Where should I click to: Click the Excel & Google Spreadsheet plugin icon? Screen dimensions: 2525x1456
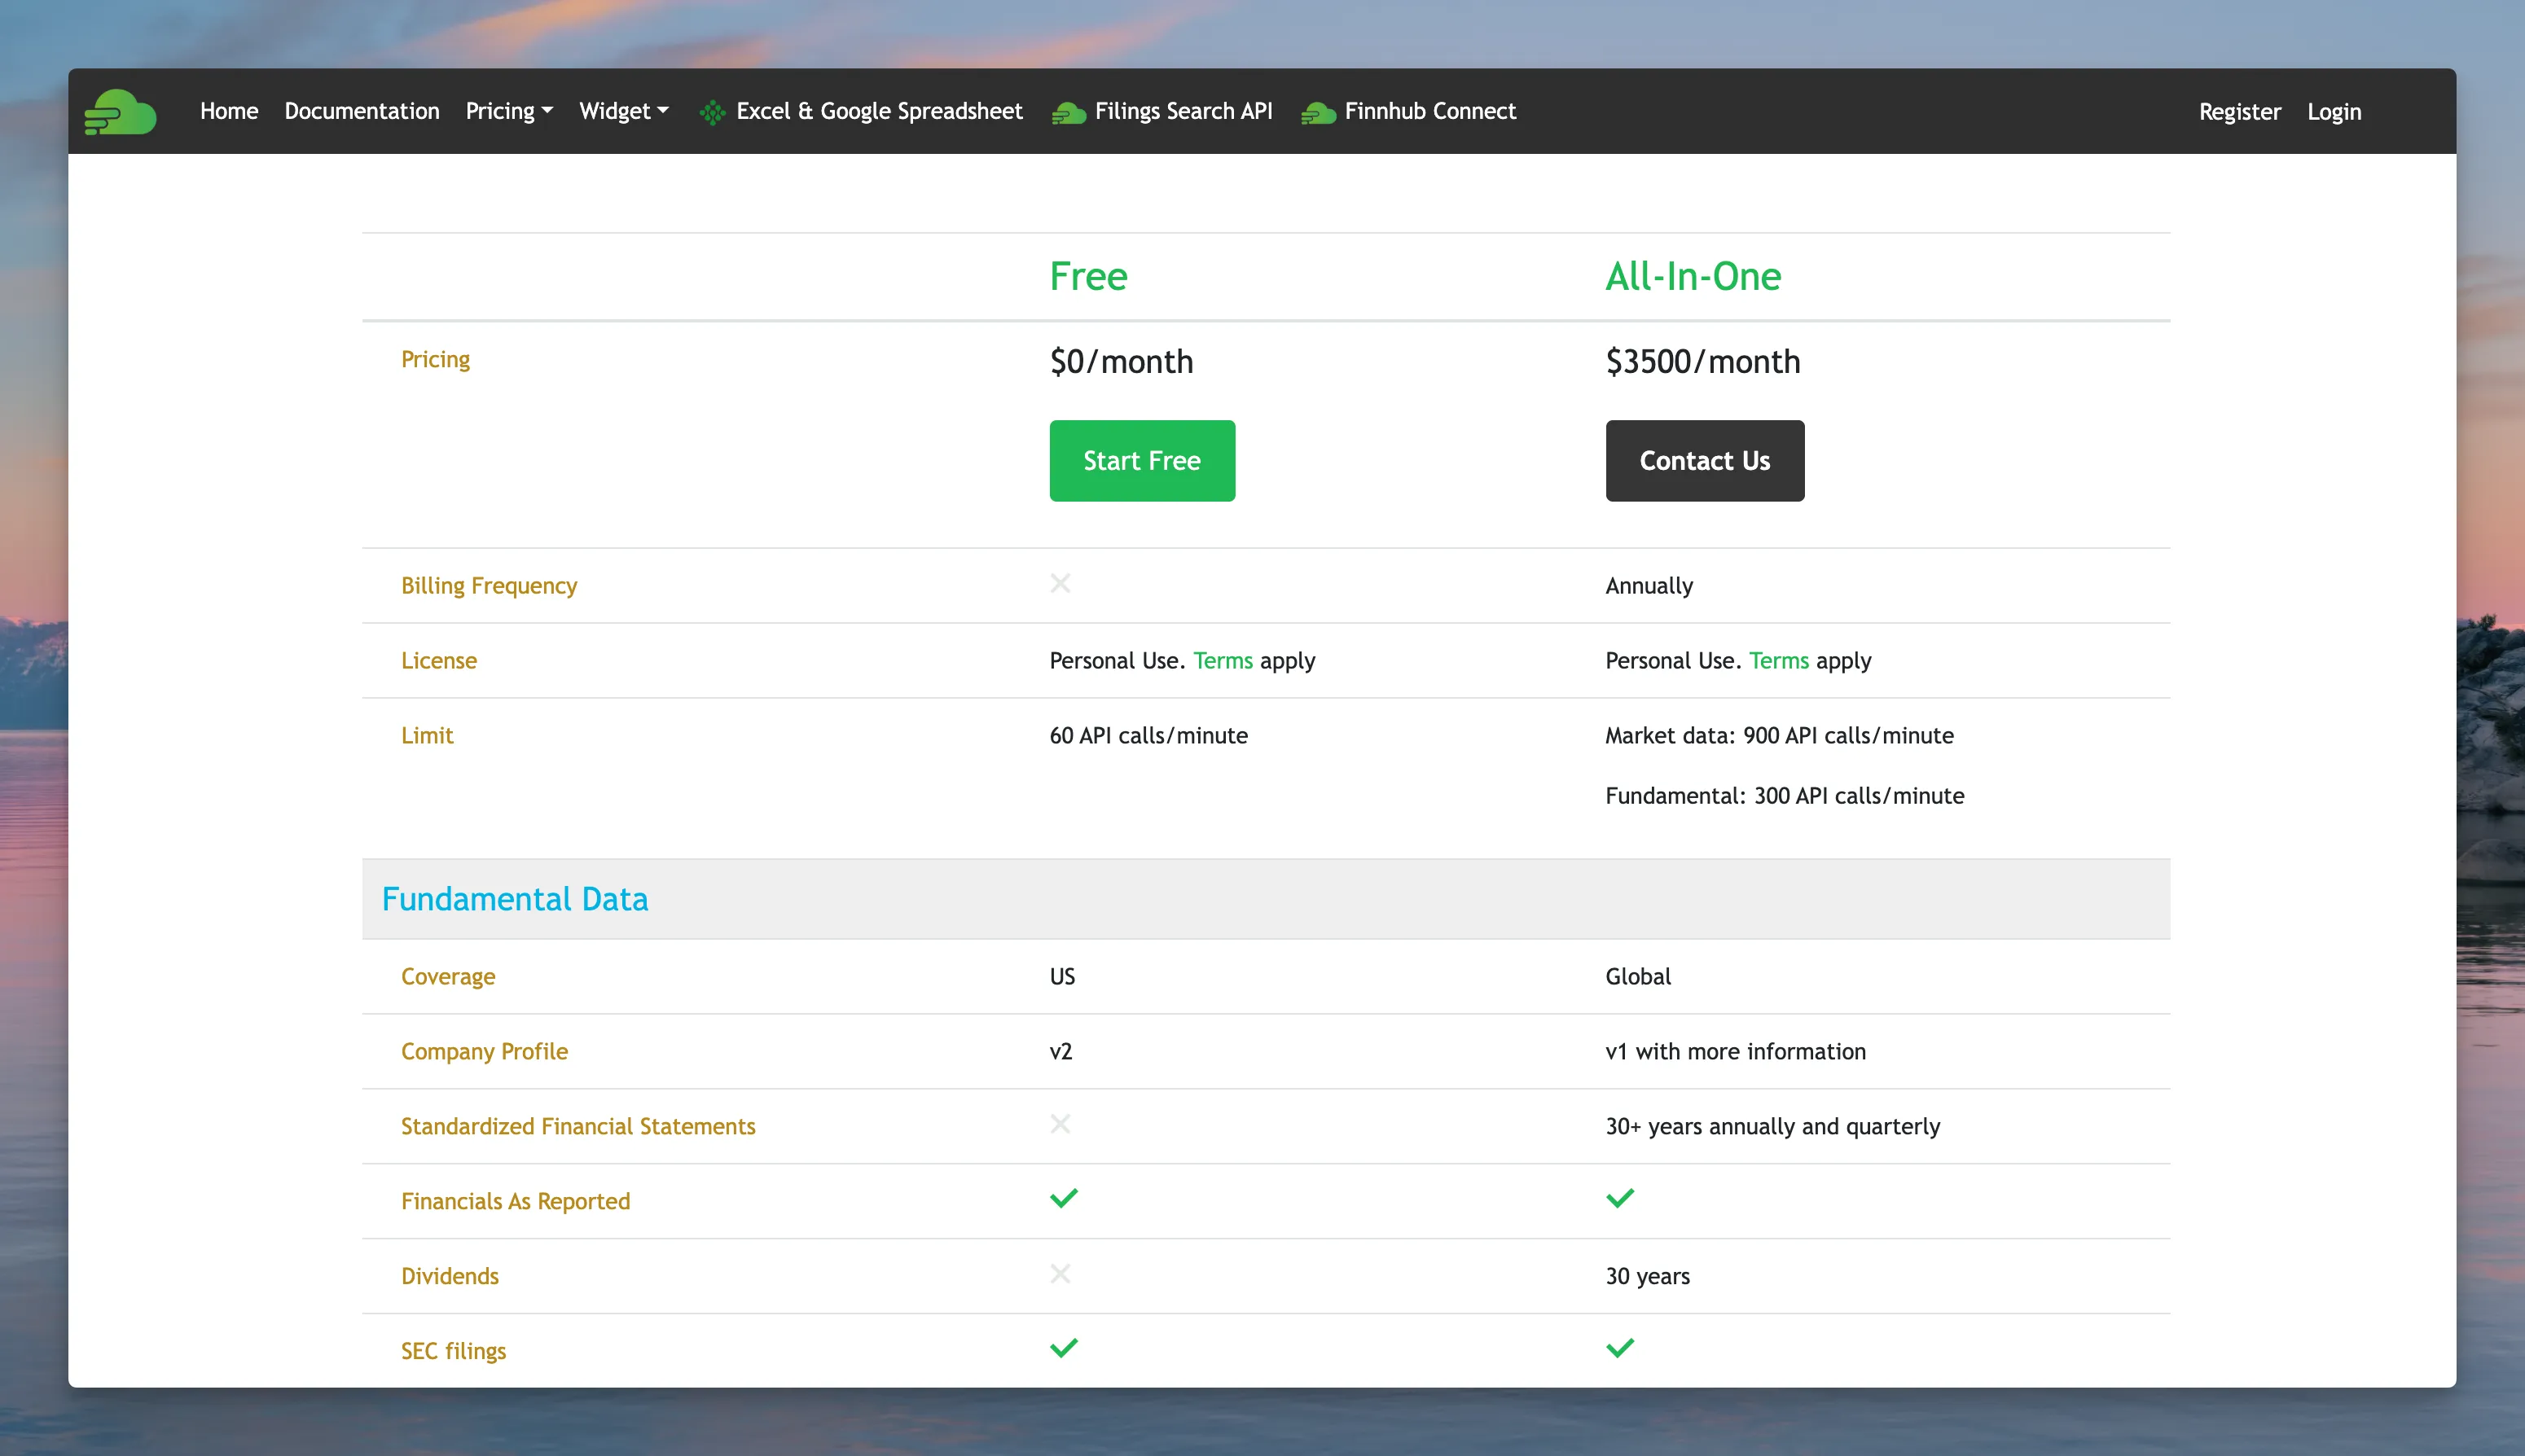click(712, 113)
